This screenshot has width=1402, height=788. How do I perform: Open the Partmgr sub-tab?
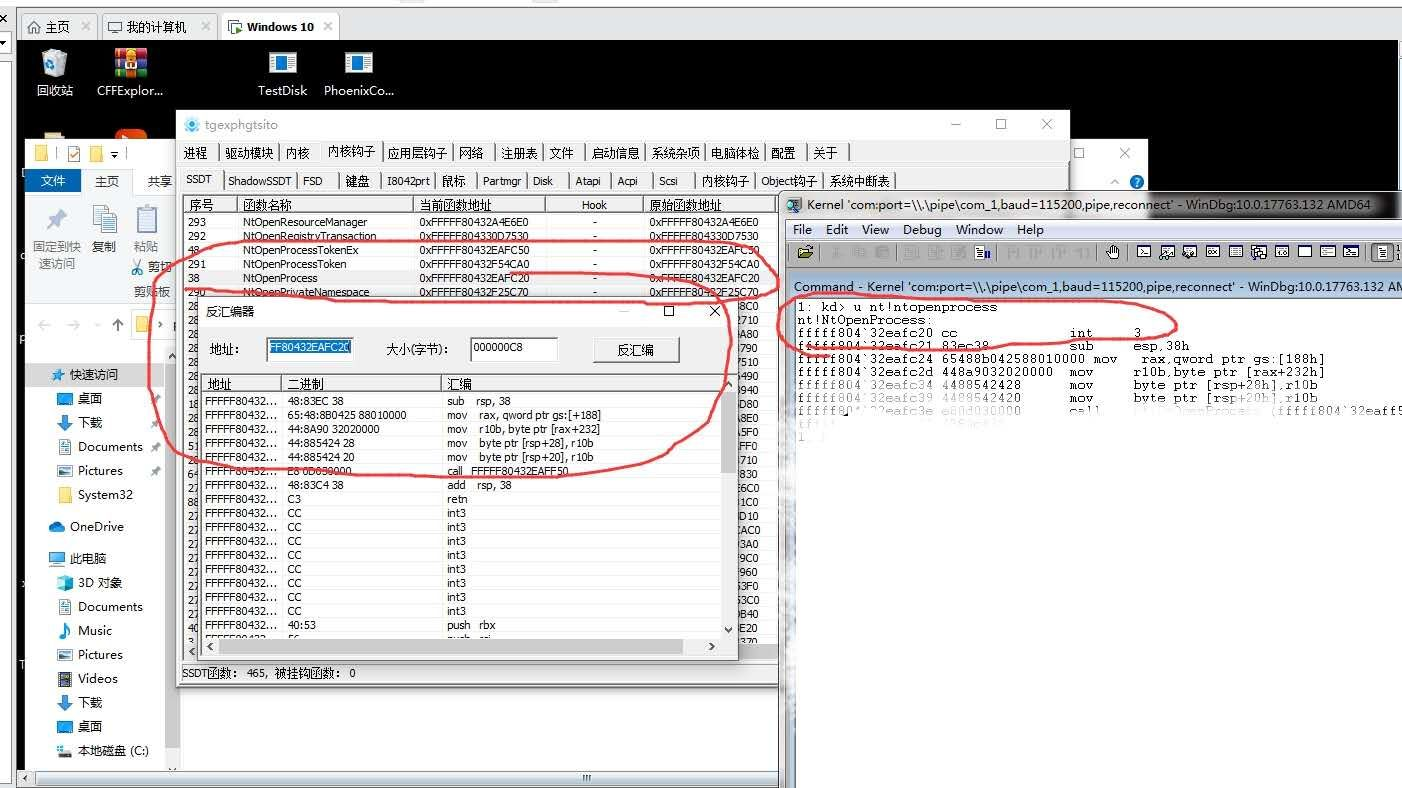coord(501,181)
